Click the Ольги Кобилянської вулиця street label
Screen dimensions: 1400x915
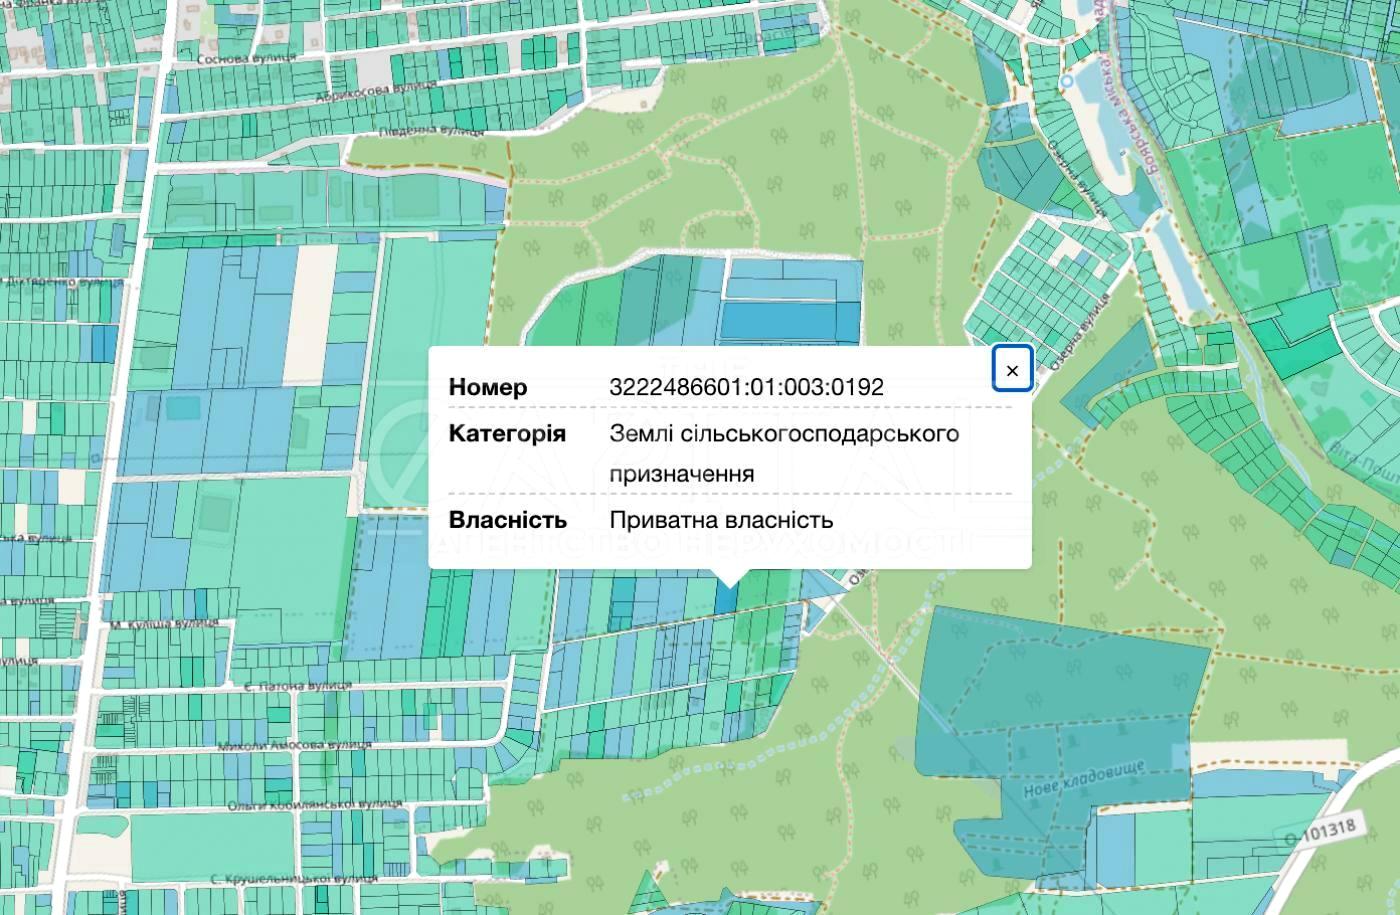pyautogui.click(x=314, y=804)
